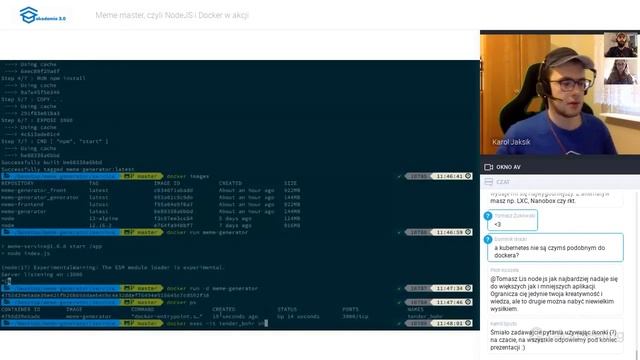Click 'Successfully tagged meme-generator:latest' line
This screenshot has width=640, height=360.
tap(68, 169)
